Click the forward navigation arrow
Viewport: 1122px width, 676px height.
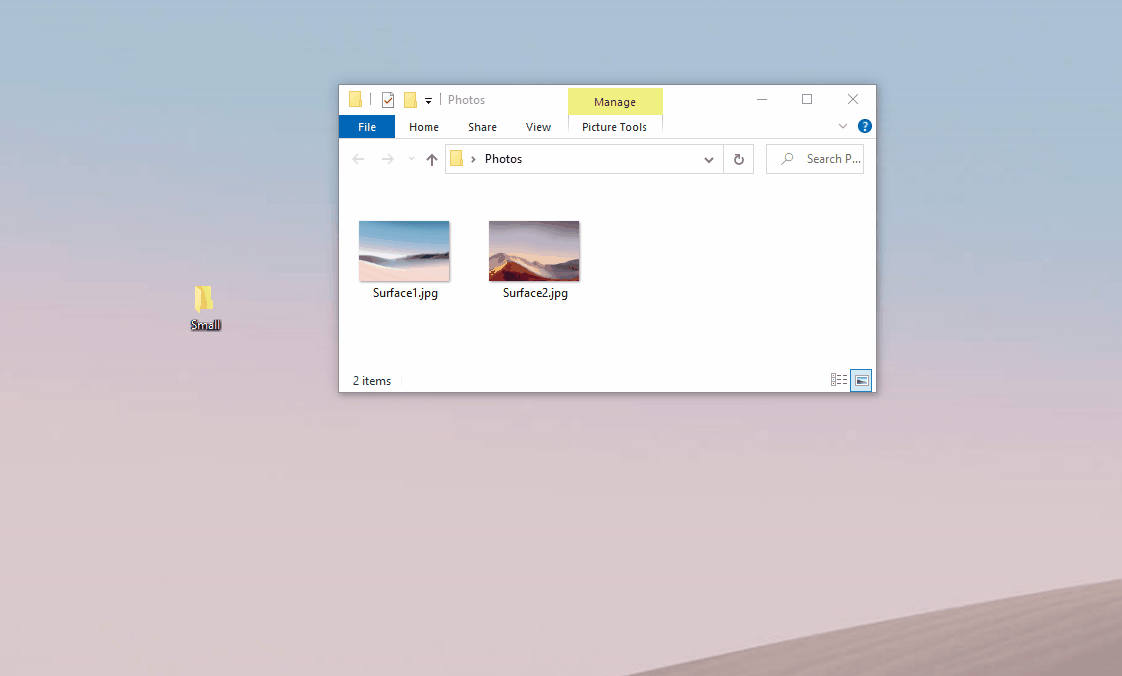tap(387, 158)
